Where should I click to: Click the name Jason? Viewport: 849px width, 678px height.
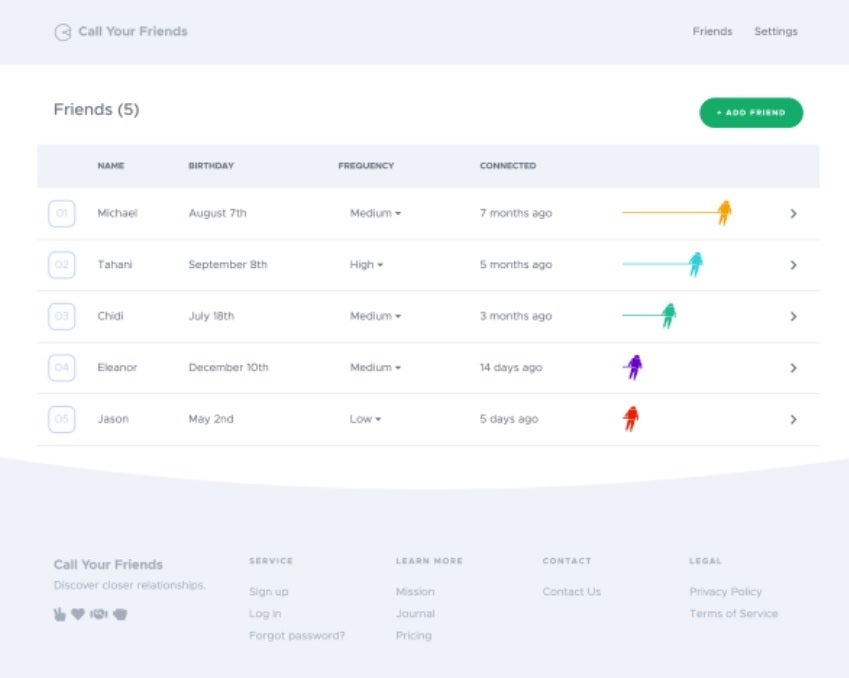tap(113, 419)
